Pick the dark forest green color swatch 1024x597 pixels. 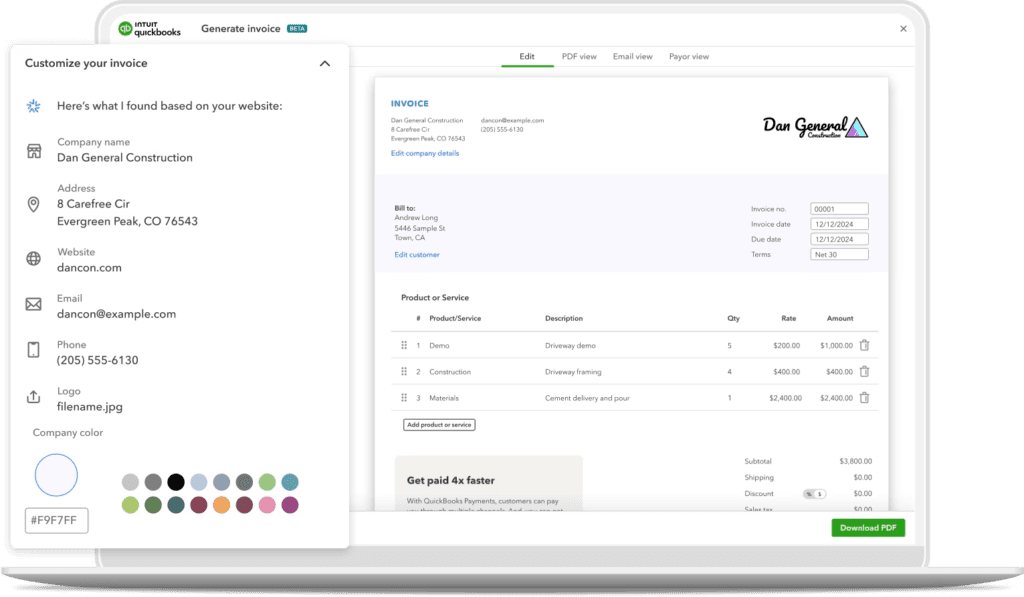click(x=153, y=505)
